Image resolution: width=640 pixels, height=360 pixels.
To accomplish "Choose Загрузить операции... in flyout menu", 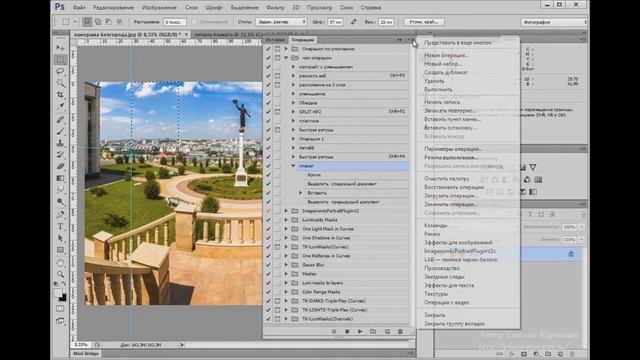I will click(x=451, y=196).
